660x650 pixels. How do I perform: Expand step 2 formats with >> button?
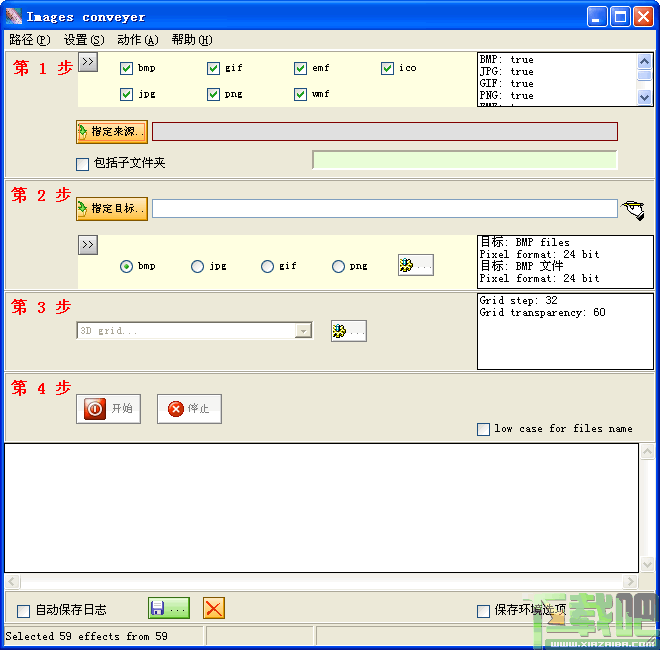(88, 245)
